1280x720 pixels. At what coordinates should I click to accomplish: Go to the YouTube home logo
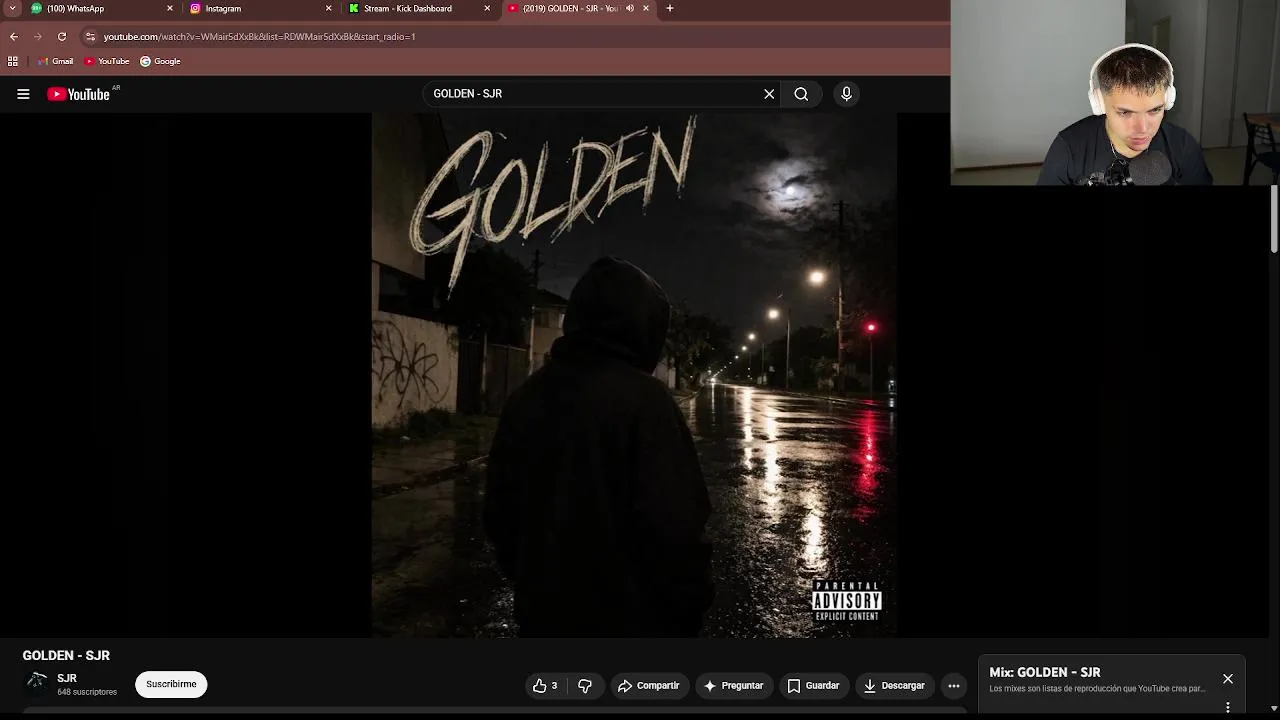pos(79,94)
